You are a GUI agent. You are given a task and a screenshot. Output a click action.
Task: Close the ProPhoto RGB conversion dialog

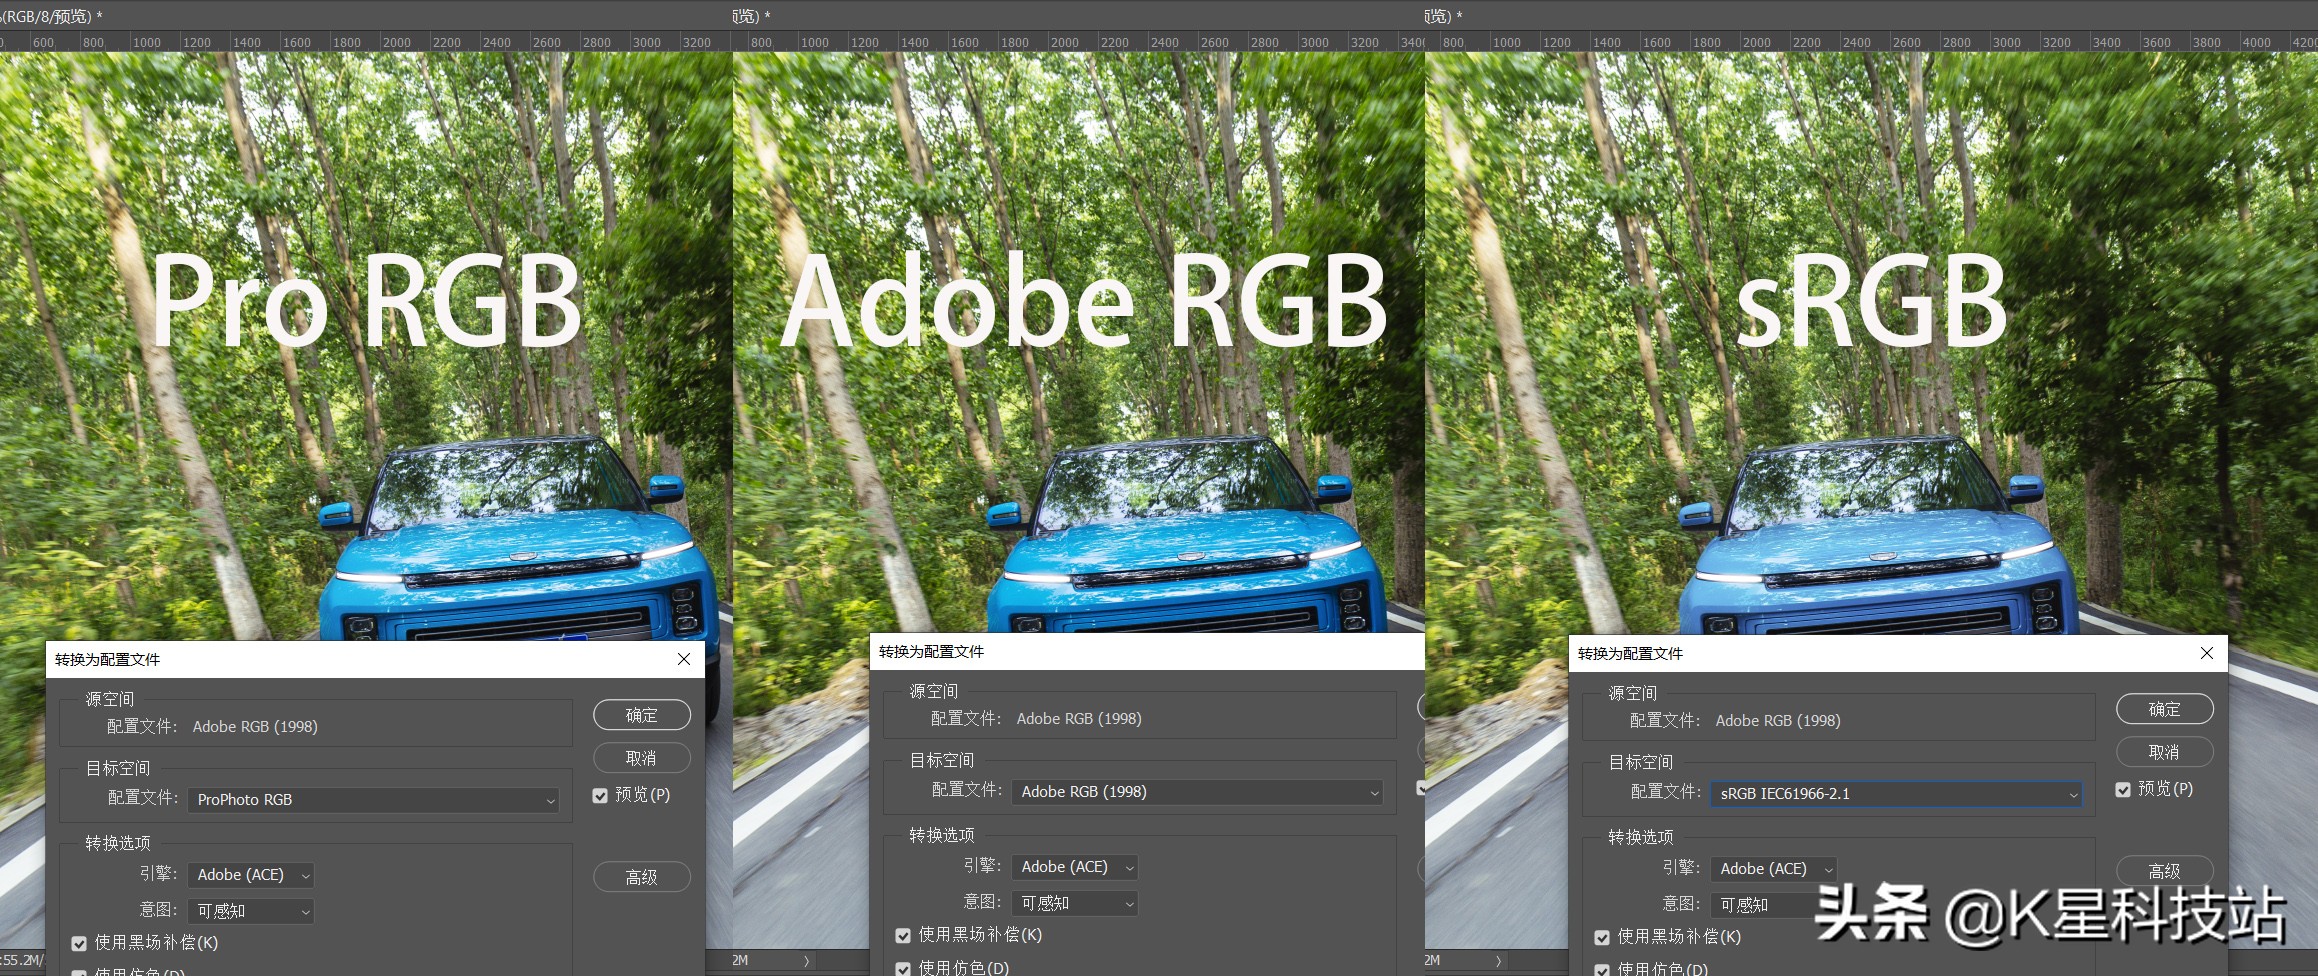[x=684, y=659]
